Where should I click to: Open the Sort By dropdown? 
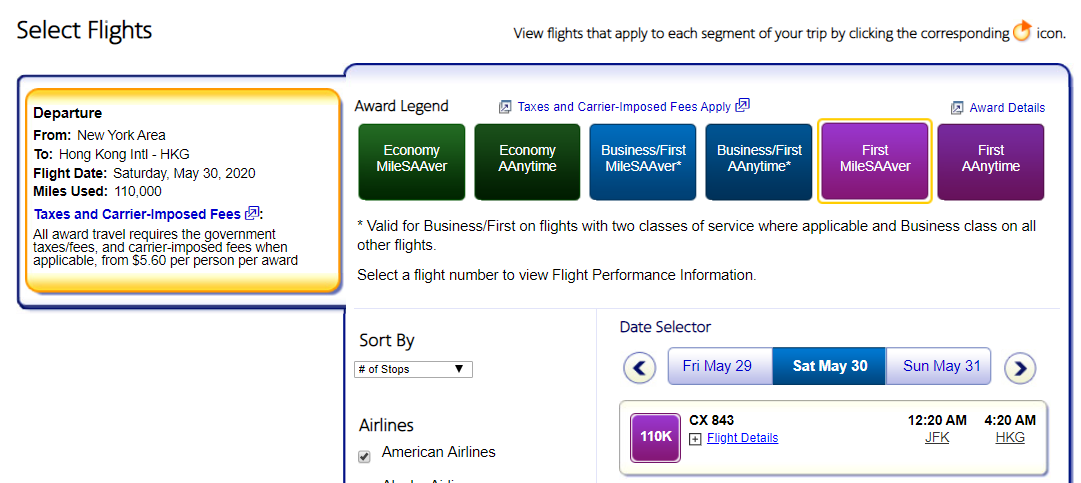tap(413, 369)
